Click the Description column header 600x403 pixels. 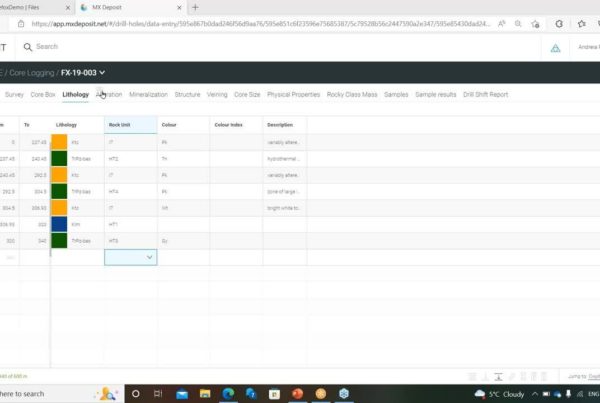click(x=280, y=125)
